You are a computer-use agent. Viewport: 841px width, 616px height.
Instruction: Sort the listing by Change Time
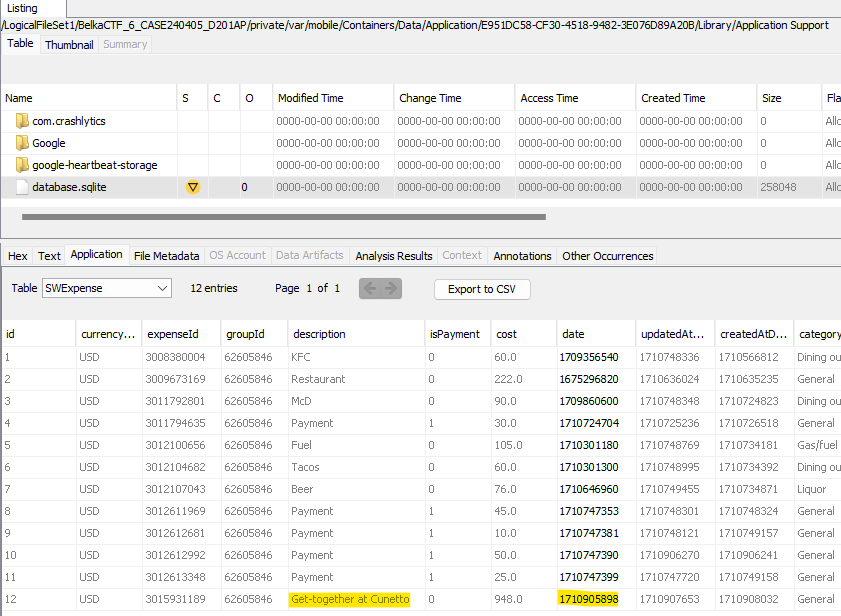pos(454,98)
